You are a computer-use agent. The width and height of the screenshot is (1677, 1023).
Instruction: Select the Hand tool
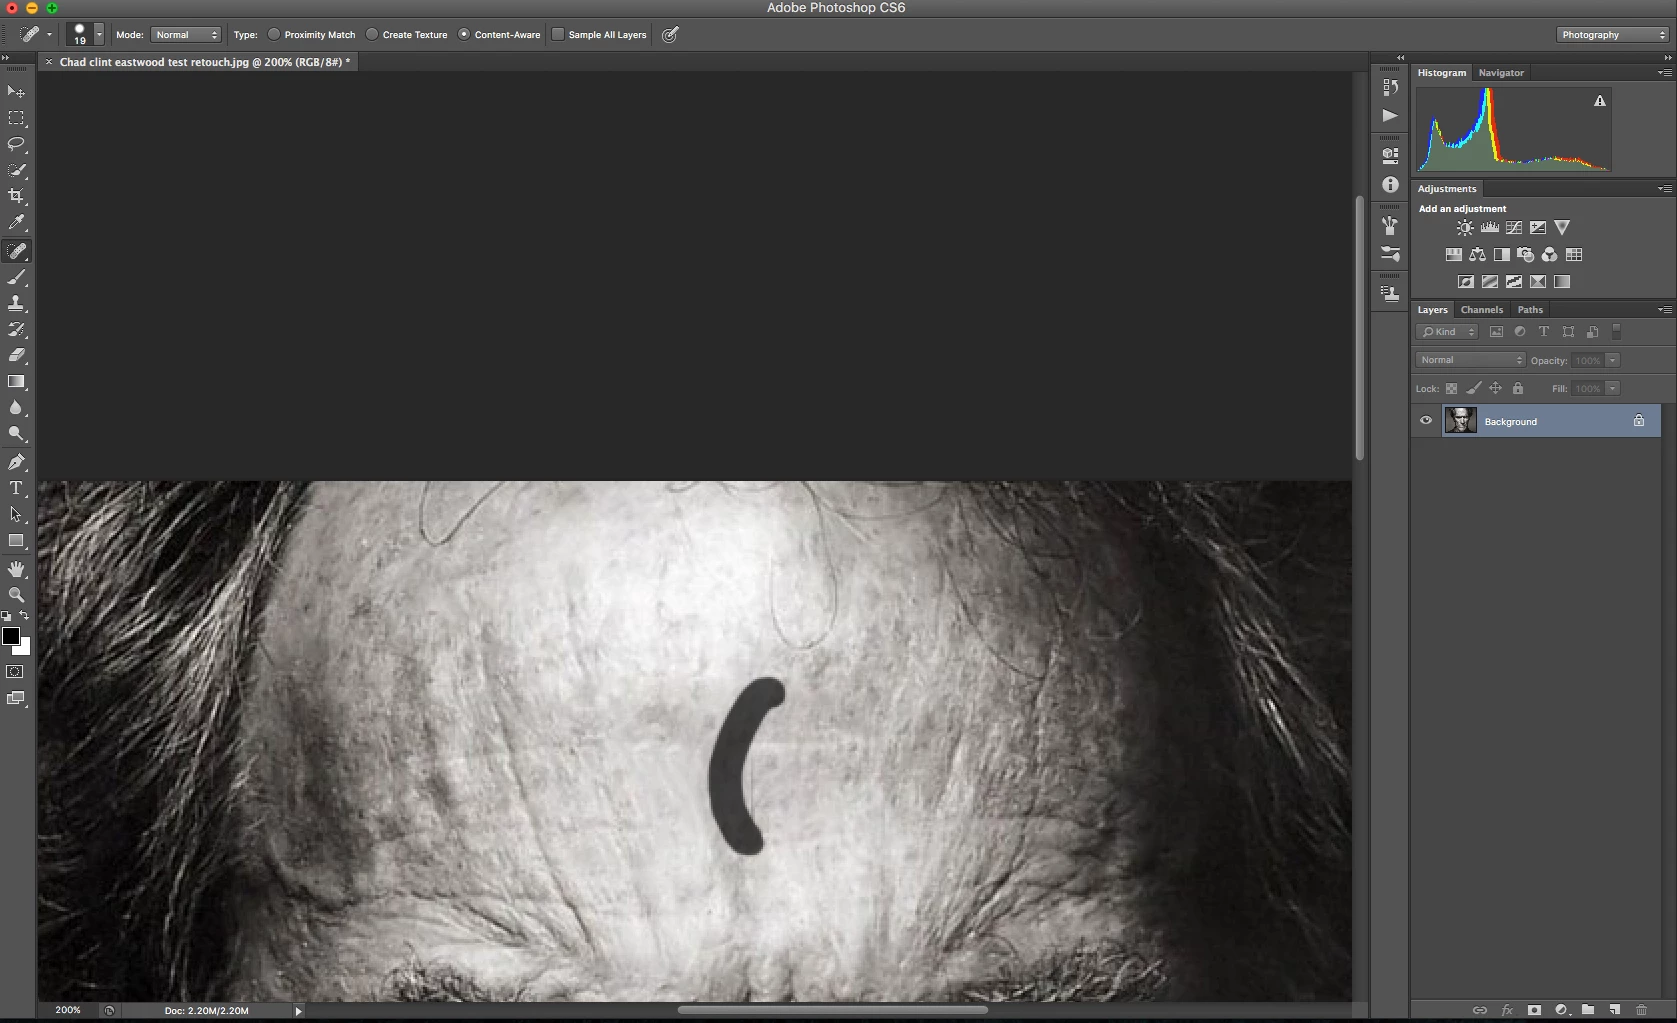click(17, 569)
